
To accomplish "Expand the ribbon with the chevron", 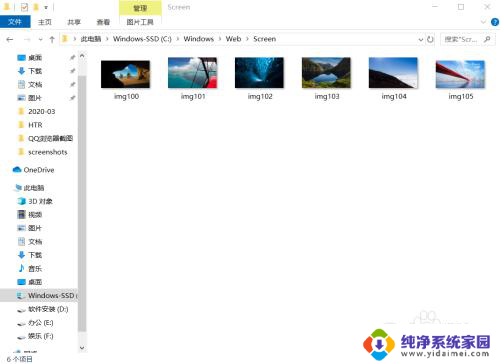I will click(x=483, y=22).
